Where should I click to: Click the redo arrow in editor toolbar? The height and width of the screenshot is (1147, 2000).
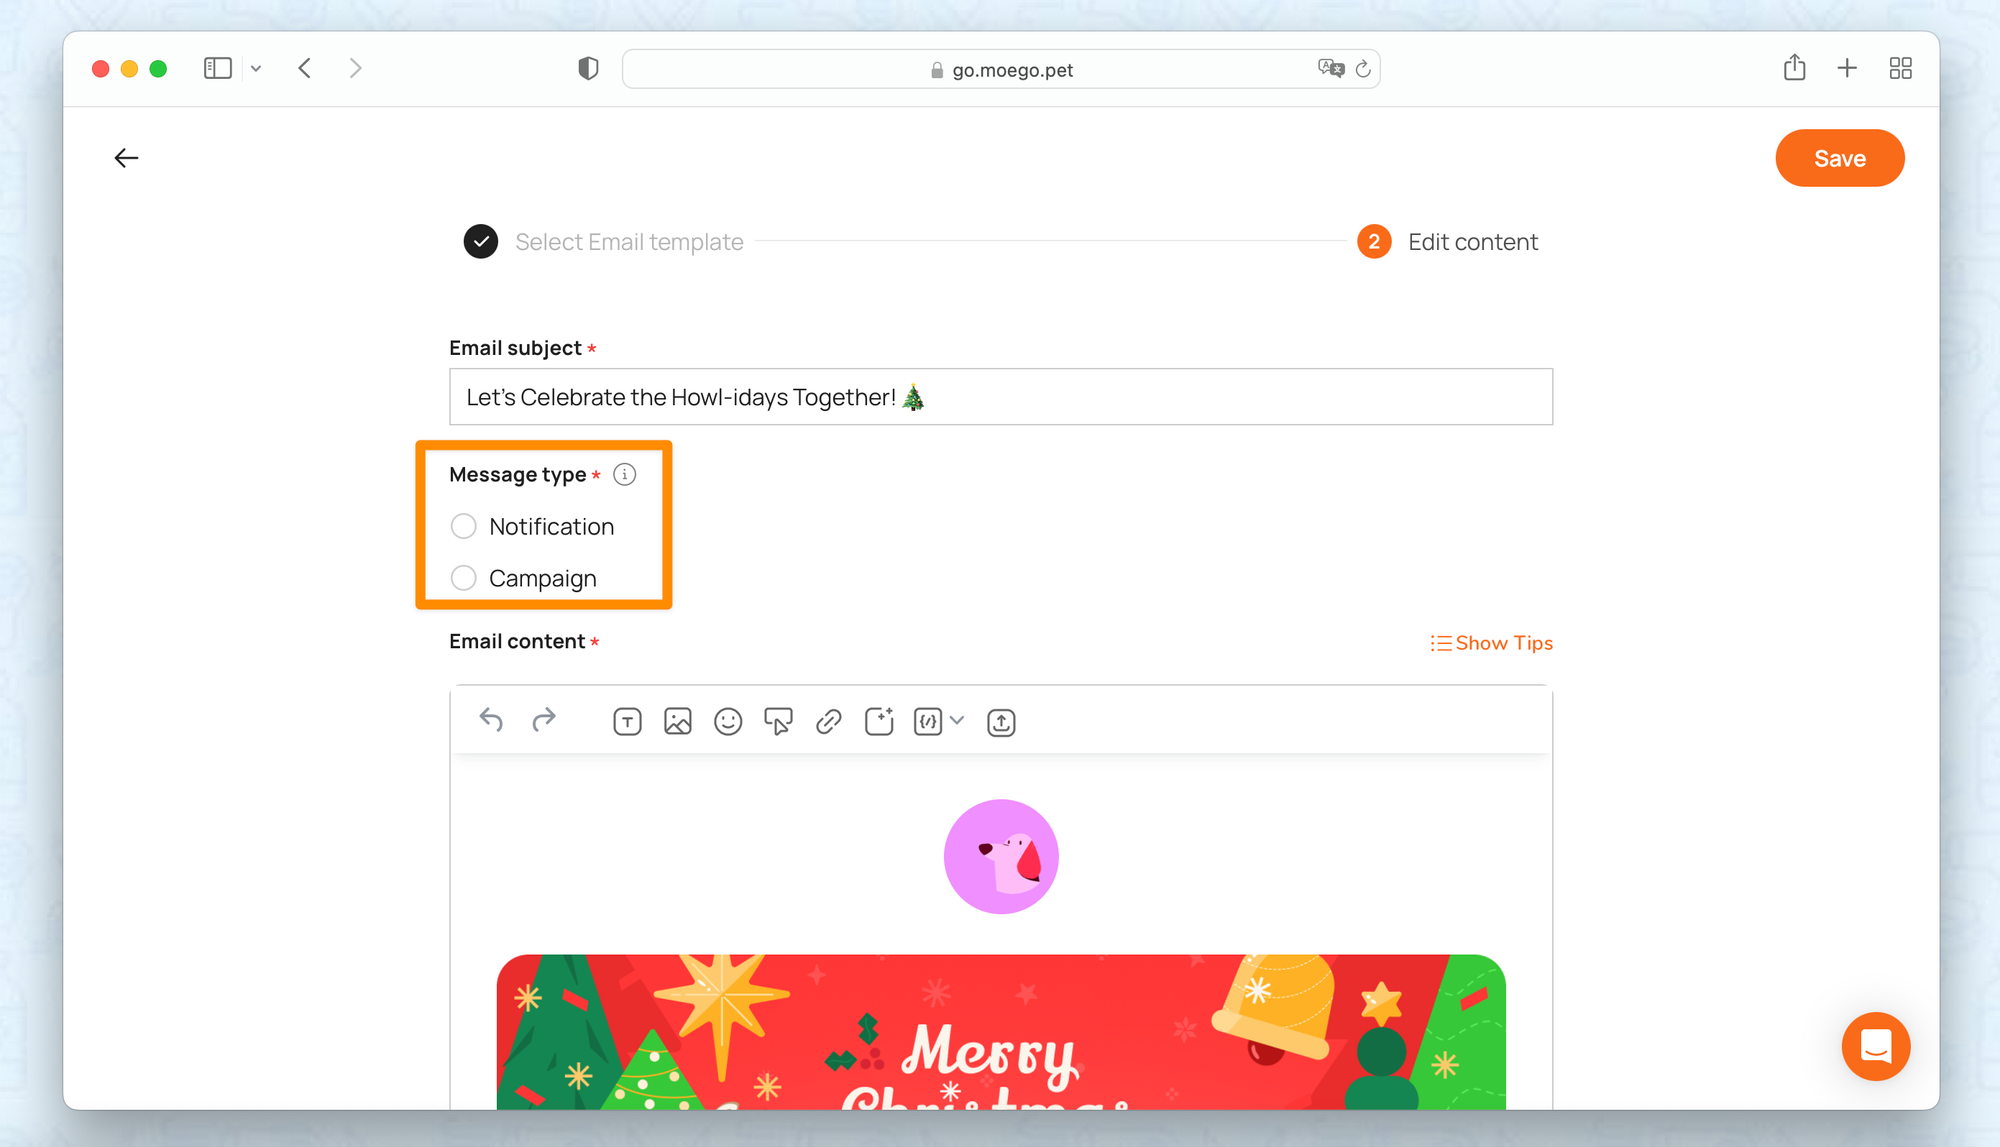(543, 721)
